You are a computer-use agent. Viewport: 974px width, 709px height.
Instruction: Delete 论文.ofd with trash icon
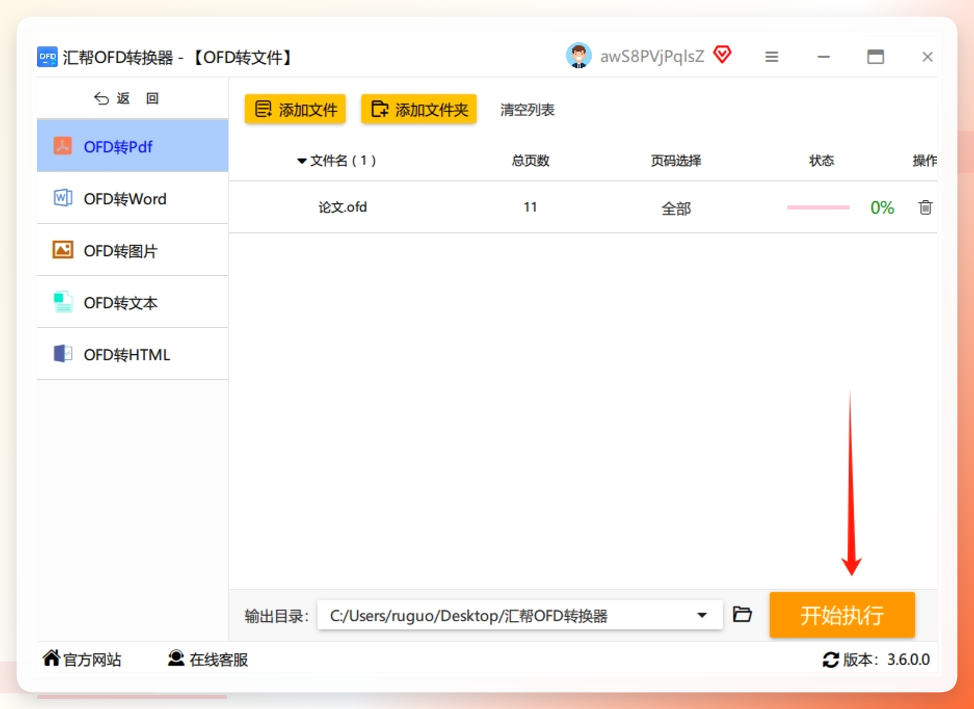[925, 207]
